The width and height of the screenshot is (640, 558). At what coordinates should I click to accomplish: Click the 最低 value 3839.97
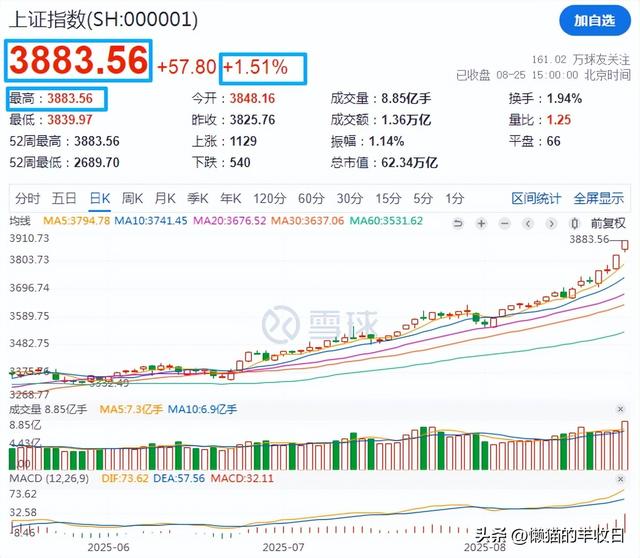[x=70, y=120]
